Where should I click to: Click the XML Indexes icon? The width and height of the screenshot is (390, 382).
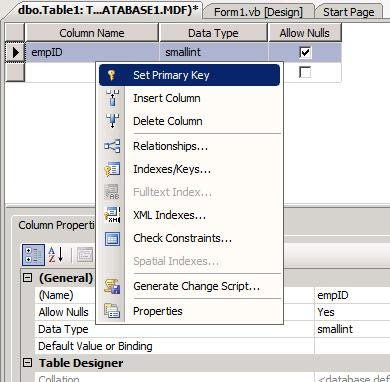tap(112, 215)
